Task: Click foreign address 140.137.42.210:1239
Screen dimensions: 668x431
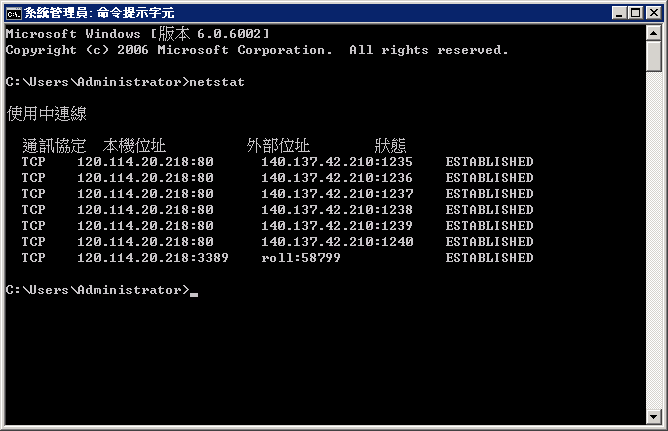Action: point(337,226)
